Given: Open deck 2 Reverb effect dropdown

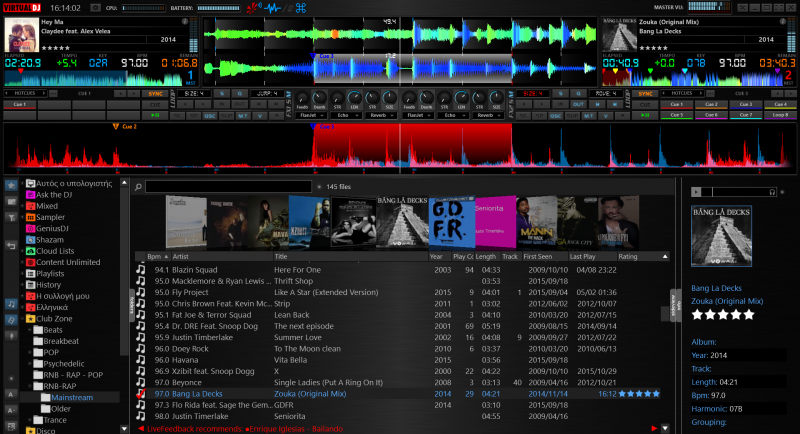Looking at the screenshot, I should pos(486,116).
